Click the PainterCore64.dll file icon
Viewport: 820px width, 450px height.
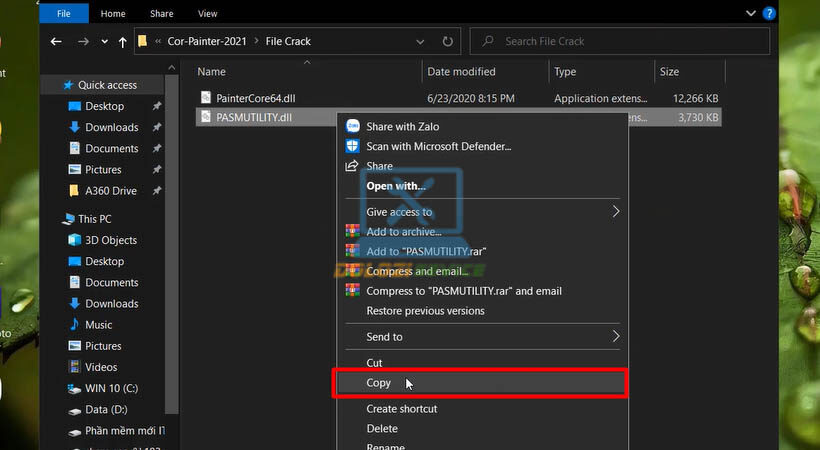coord(206,98)
